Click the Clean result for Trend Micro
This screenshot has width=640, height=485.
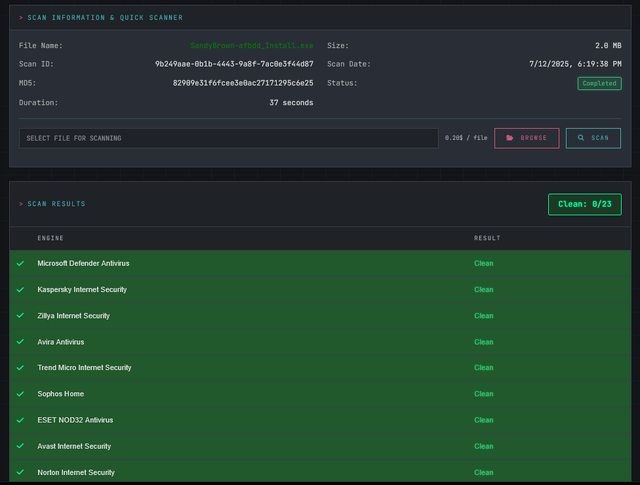coord(484,367)
